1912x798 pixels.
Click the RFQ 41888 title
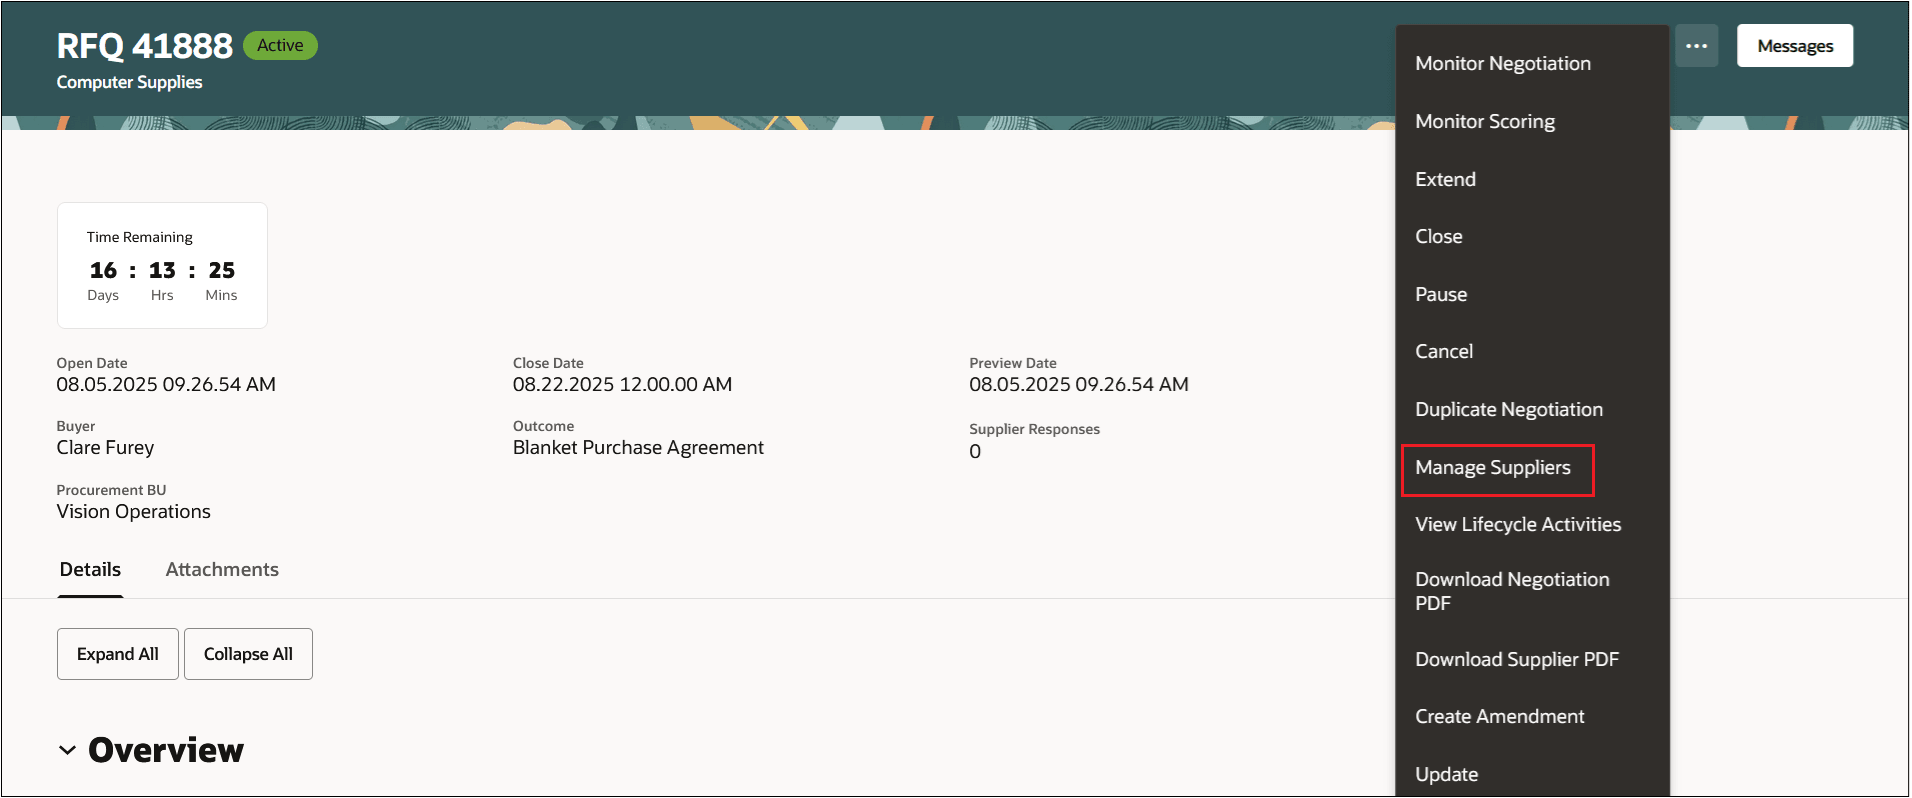pos(144,46)
